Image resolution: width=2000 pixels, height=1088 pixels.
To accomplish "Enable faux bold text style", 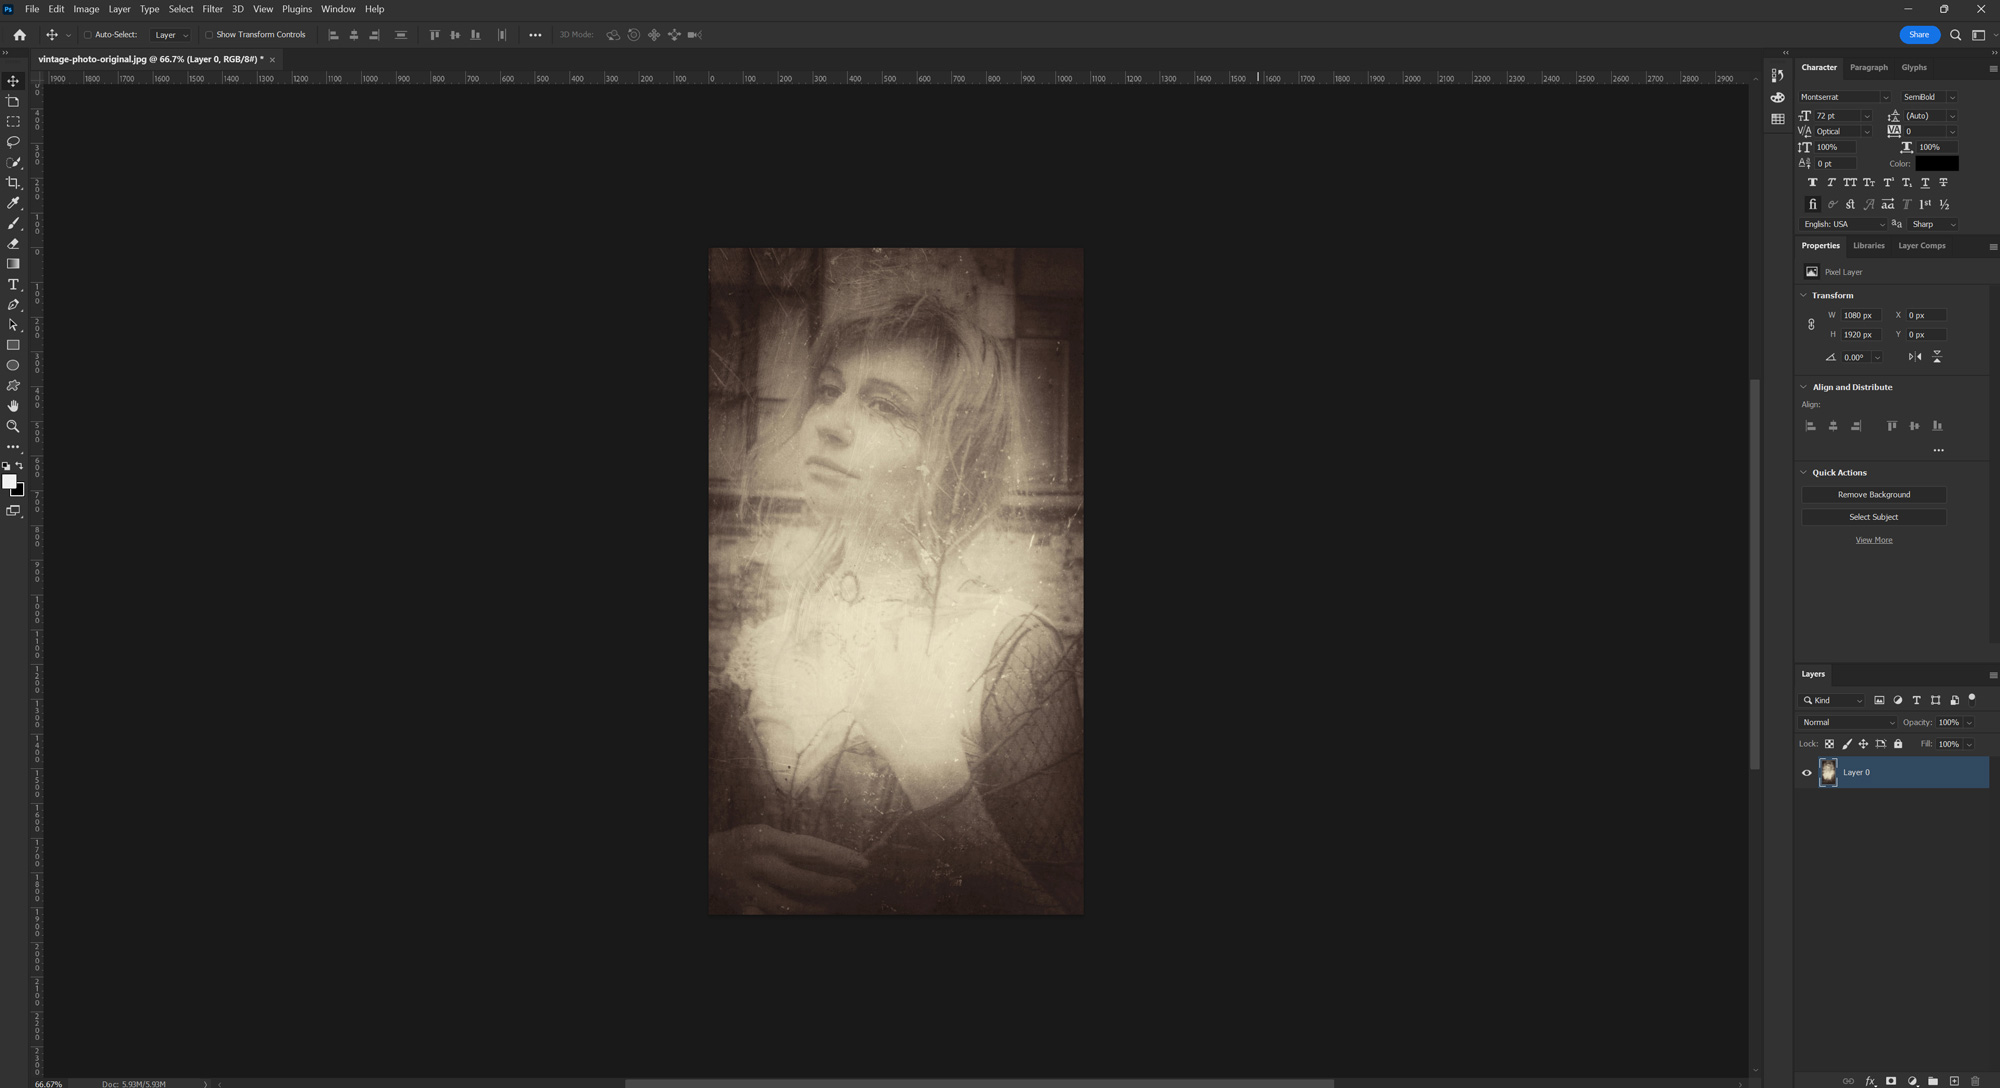I will (1812, 181).
